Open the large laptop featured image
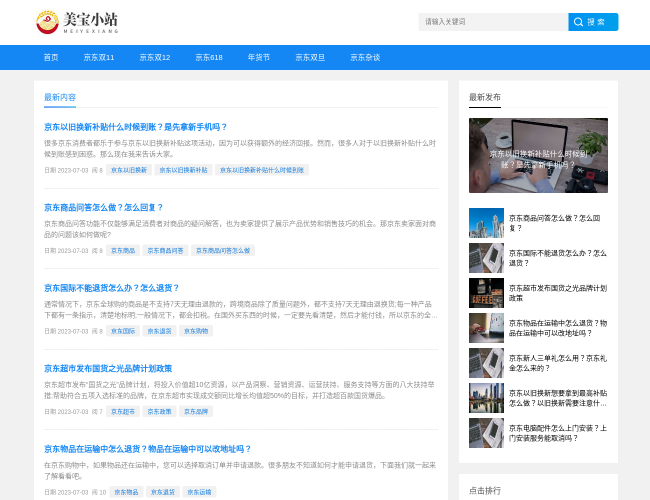This screenshot has height=500, width=650. coord(538,155)
